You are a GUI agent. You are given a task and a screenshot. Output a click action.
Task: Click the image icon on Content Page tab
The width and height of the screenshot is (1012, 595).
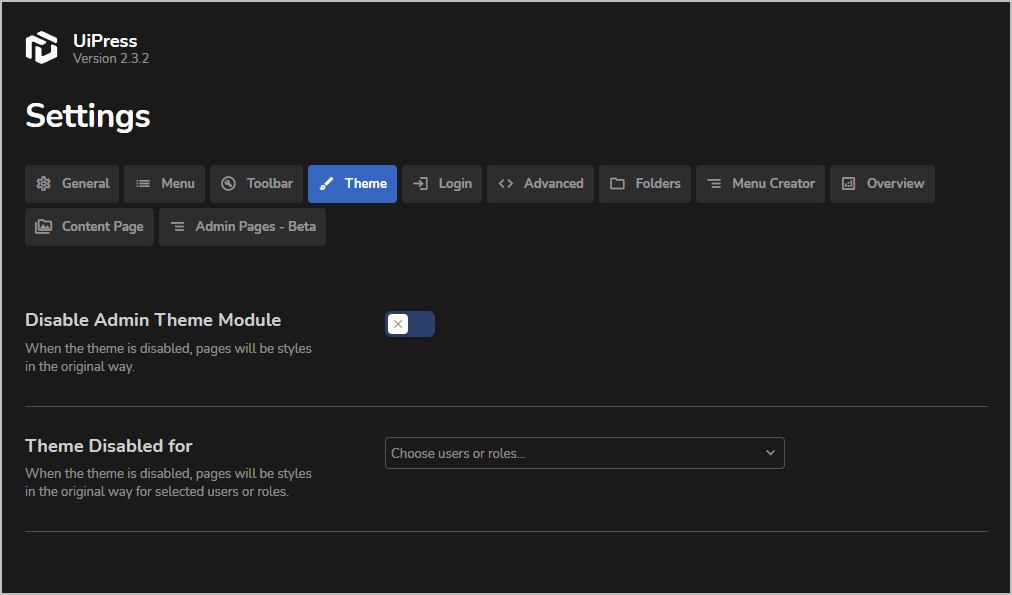coord(43,227)
